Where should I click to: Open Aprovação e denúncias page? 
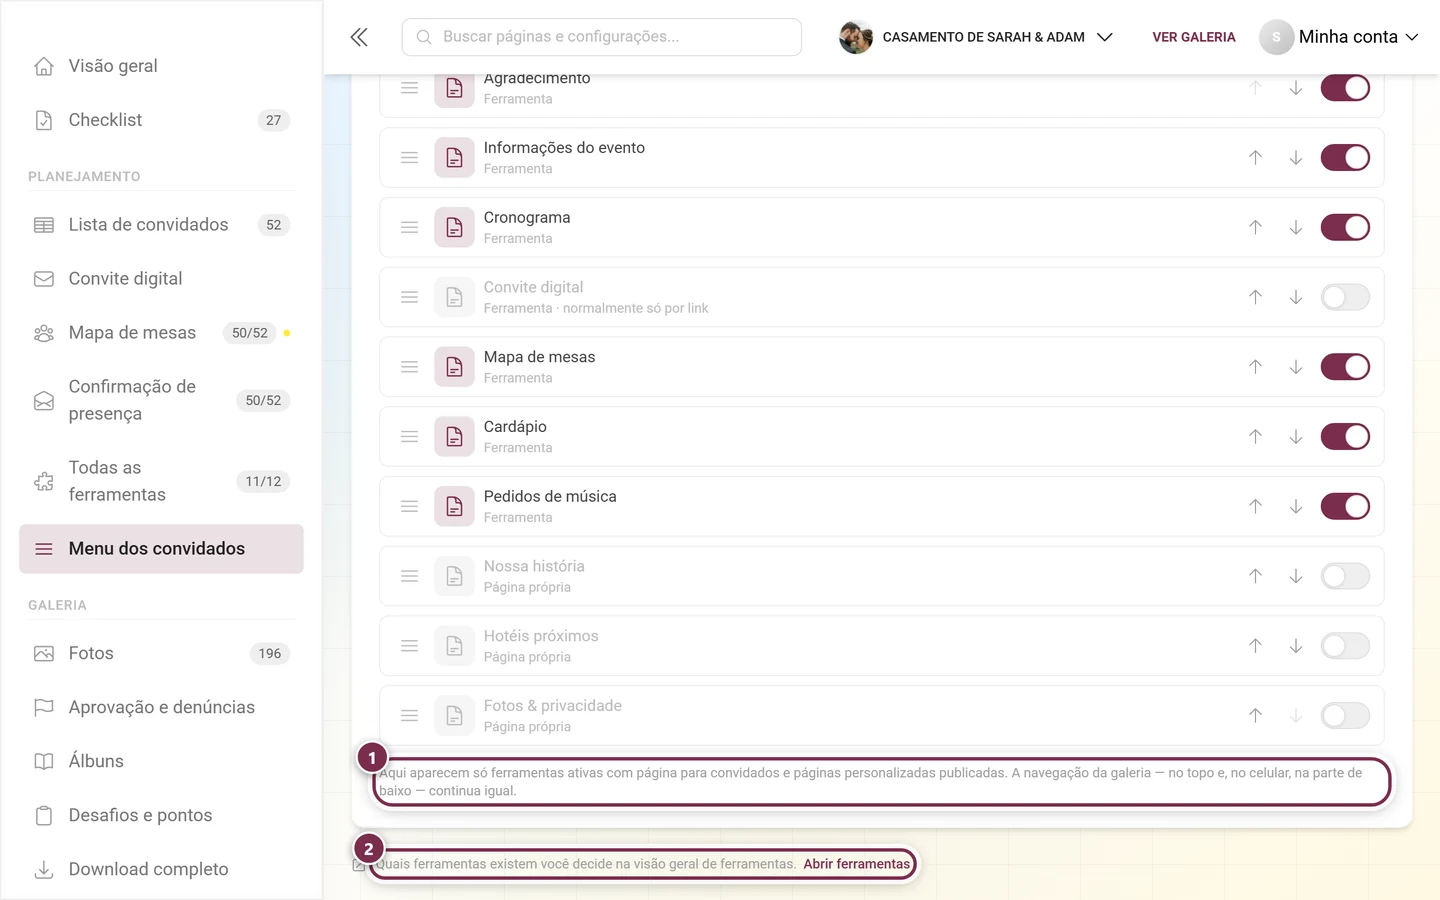pos(161,708)
